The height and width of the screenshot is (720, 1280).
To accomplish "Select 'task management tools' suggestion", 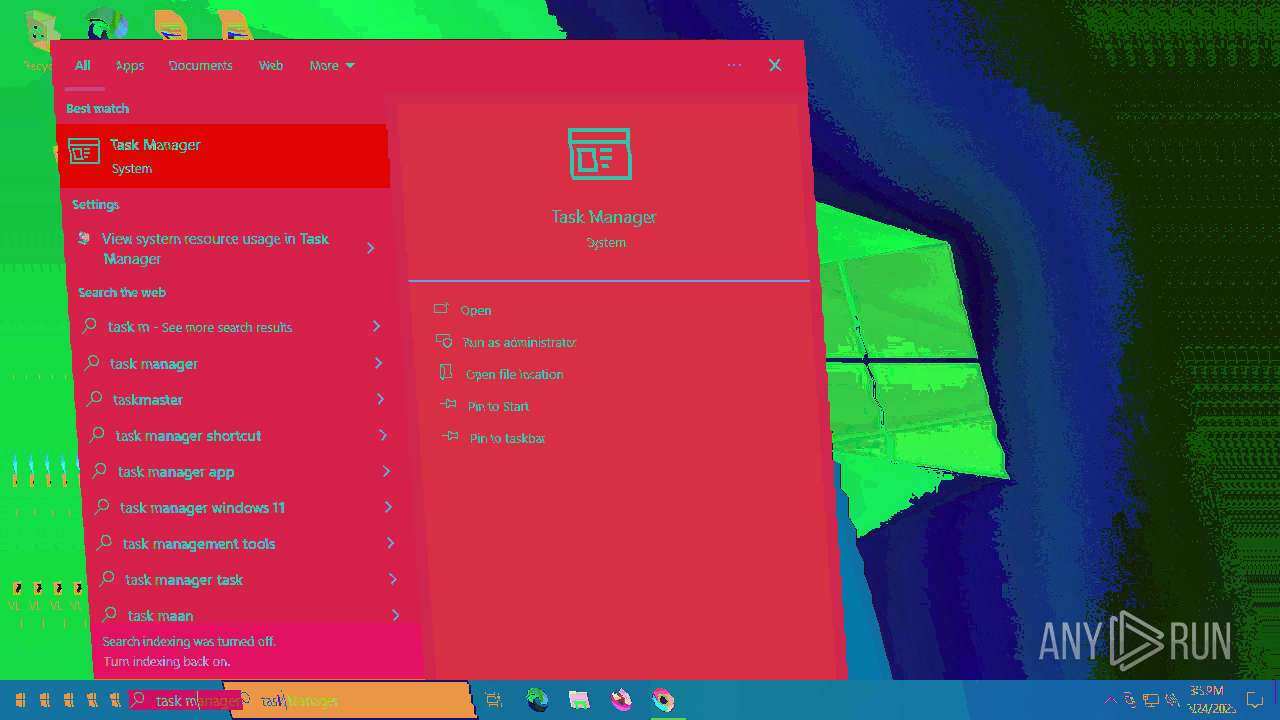I will (199, 544).
